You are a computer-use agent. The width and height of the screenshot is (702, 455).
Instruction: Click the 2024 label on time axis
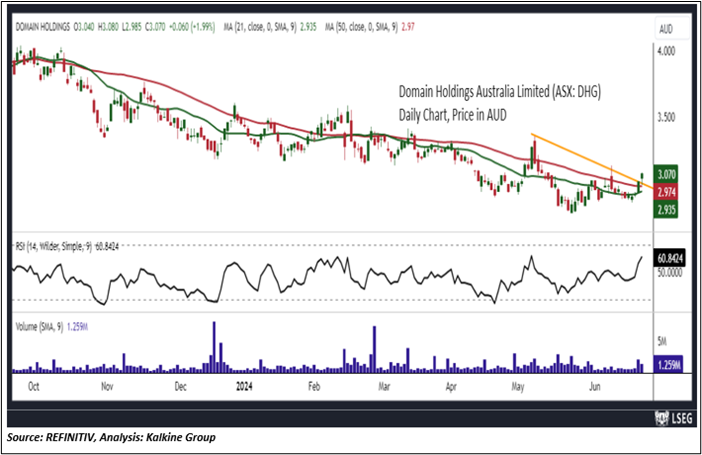point(244,386)
